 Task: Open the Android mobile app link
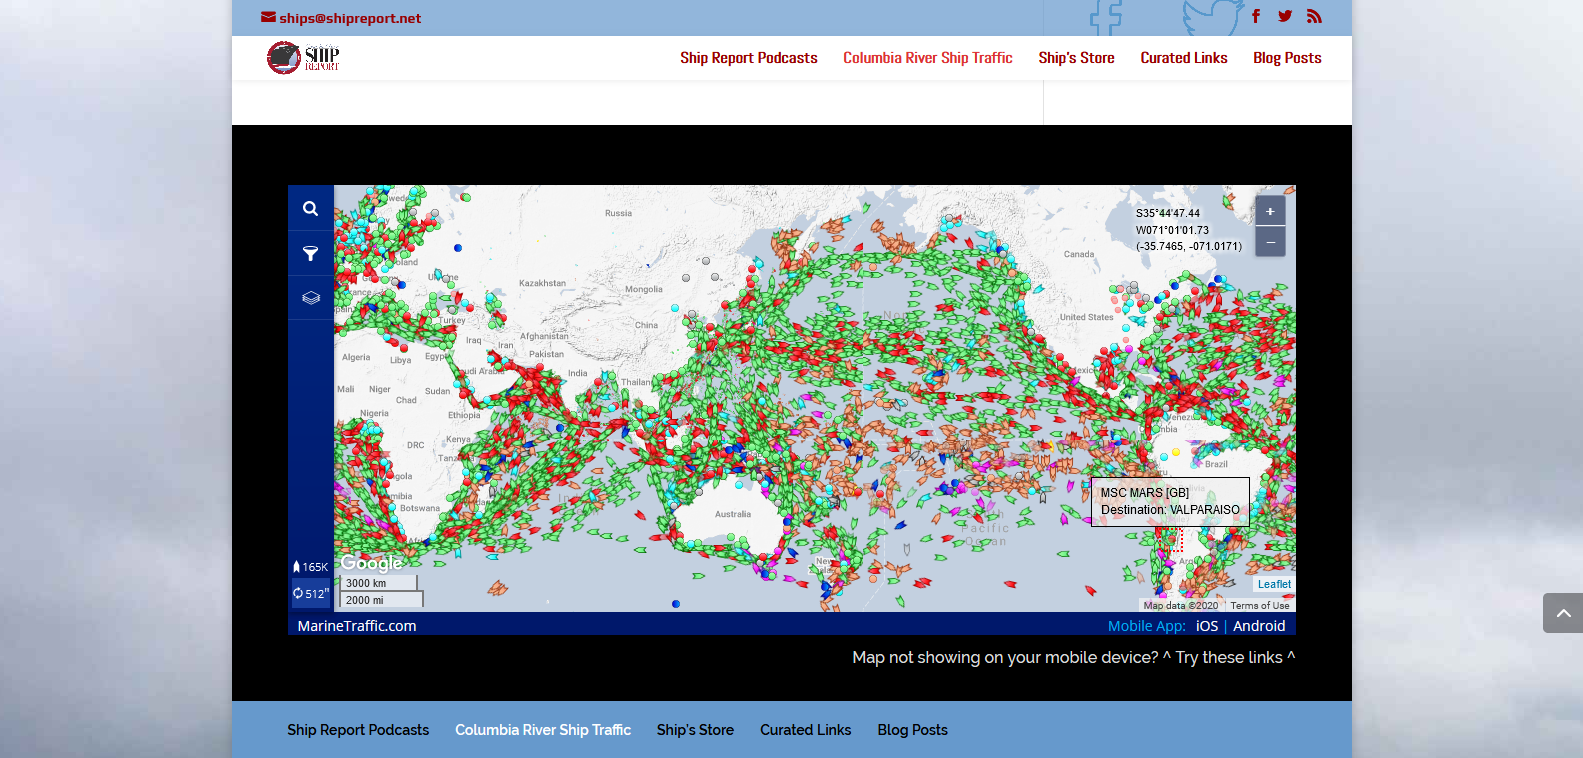(1258, 626)
